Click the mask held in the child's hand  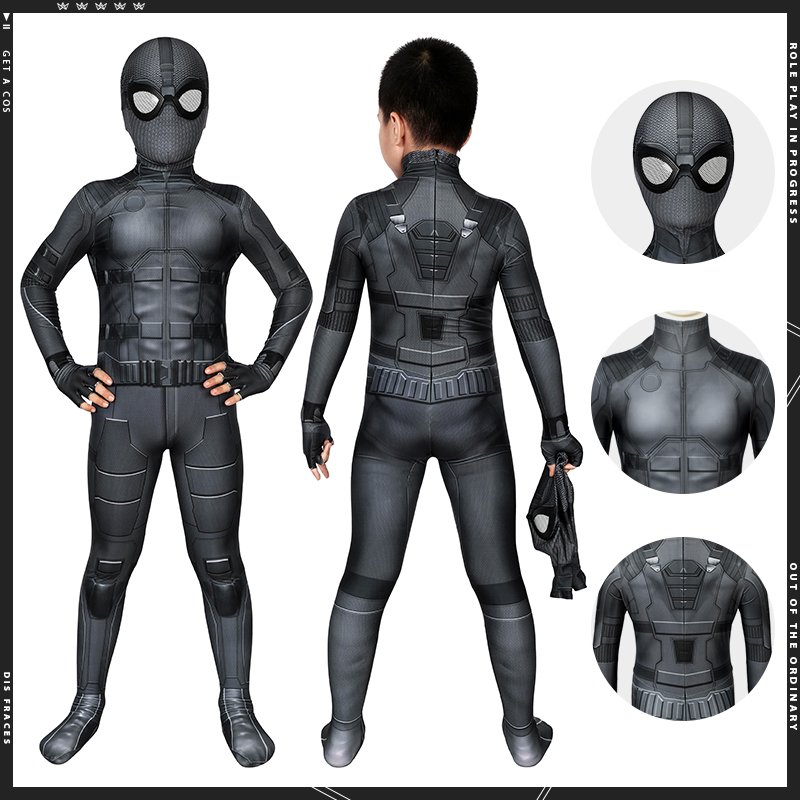(x=556, y=528)
